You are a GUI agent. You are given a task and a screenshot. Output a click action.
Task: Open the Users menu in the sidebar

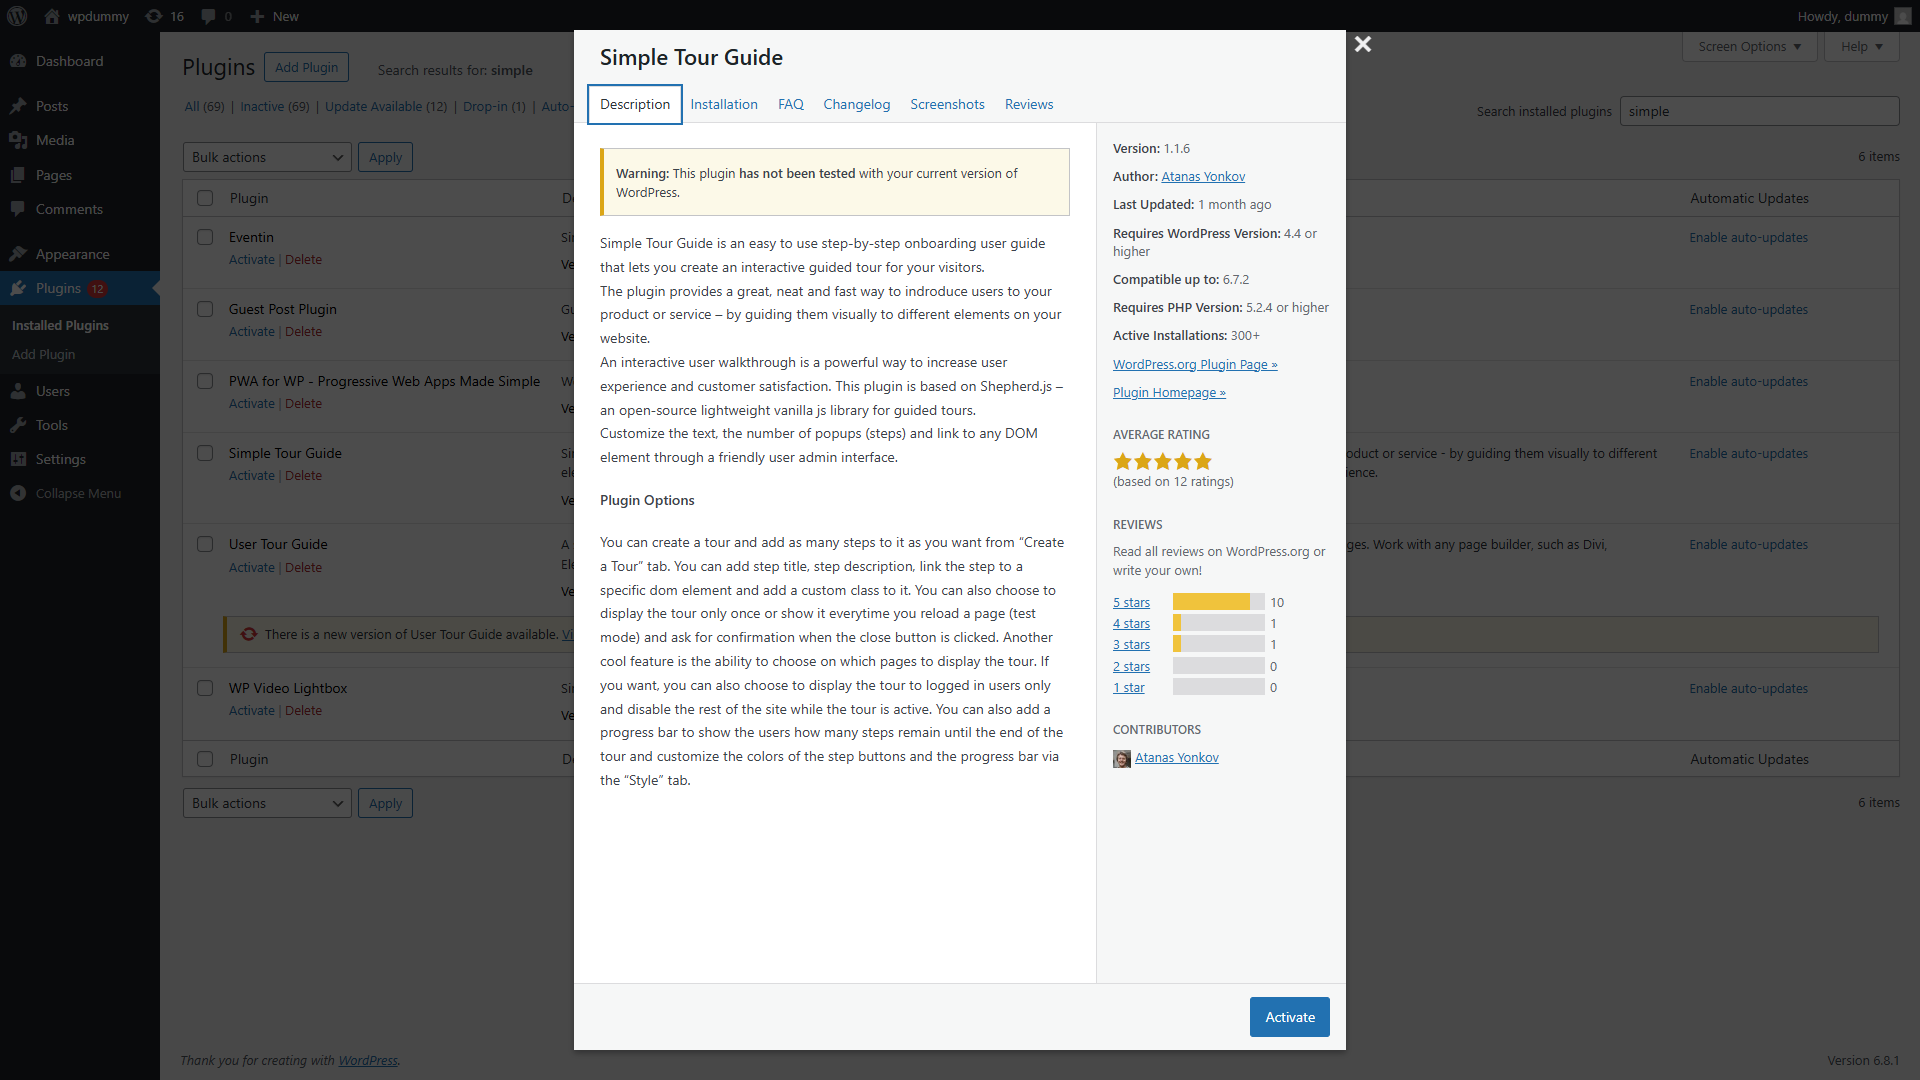pyautogui.click(x=80, y=391)
